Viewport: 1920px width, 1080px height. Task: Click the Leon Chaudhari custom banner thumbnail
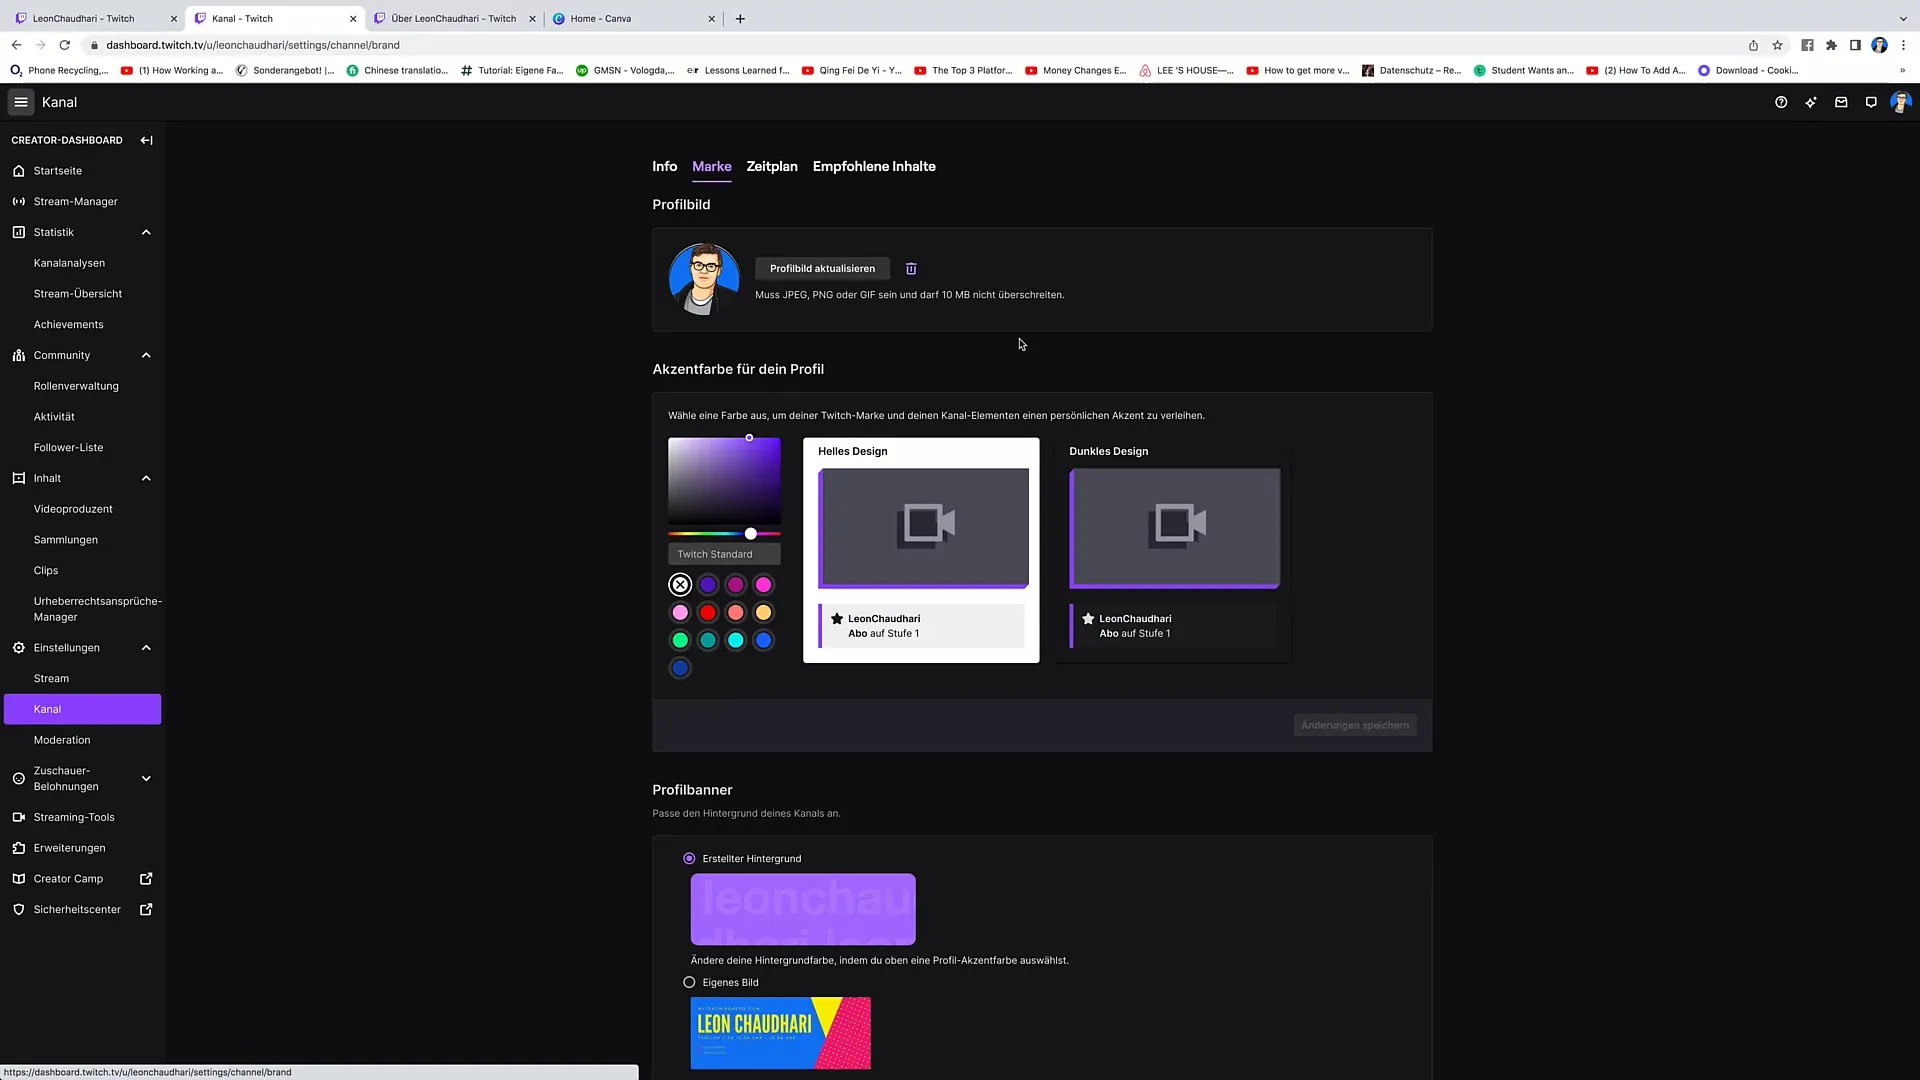(x=780, y=1033)
